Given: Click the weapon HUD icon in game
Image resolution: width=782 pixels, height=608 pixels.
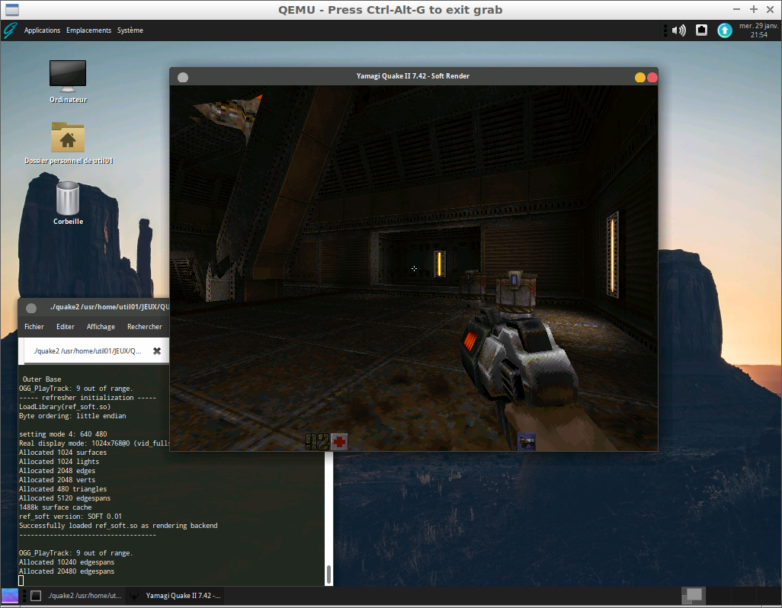Looking at the screenshot, I should [x=526, y=442].
